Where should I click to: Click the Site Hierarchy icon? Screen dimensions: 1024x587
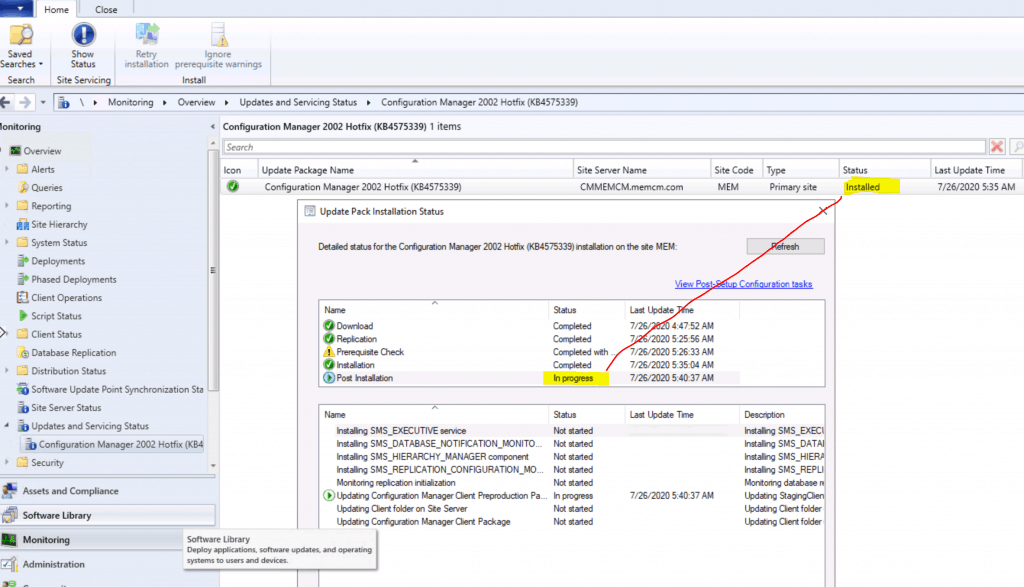(23, 224)
